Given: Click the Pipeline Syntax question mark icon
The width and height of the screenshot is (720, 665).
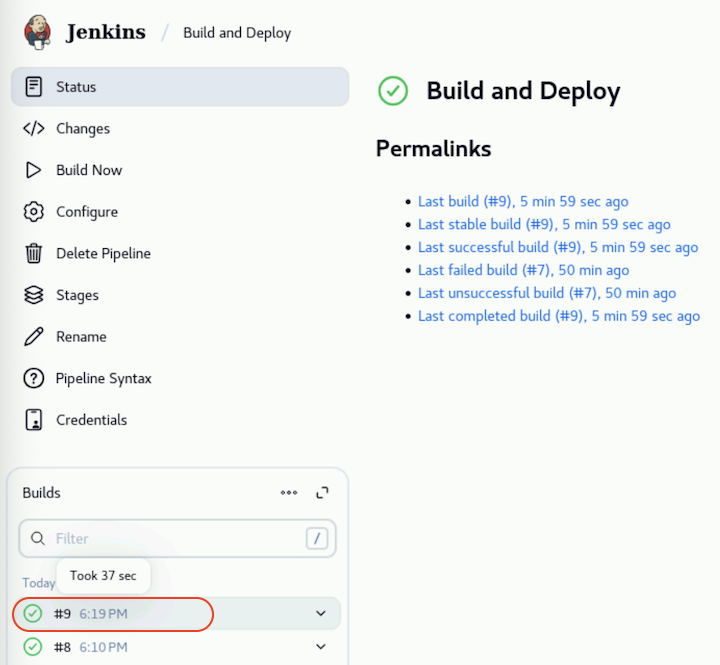Looking at the screenshot, I should 34,379.
